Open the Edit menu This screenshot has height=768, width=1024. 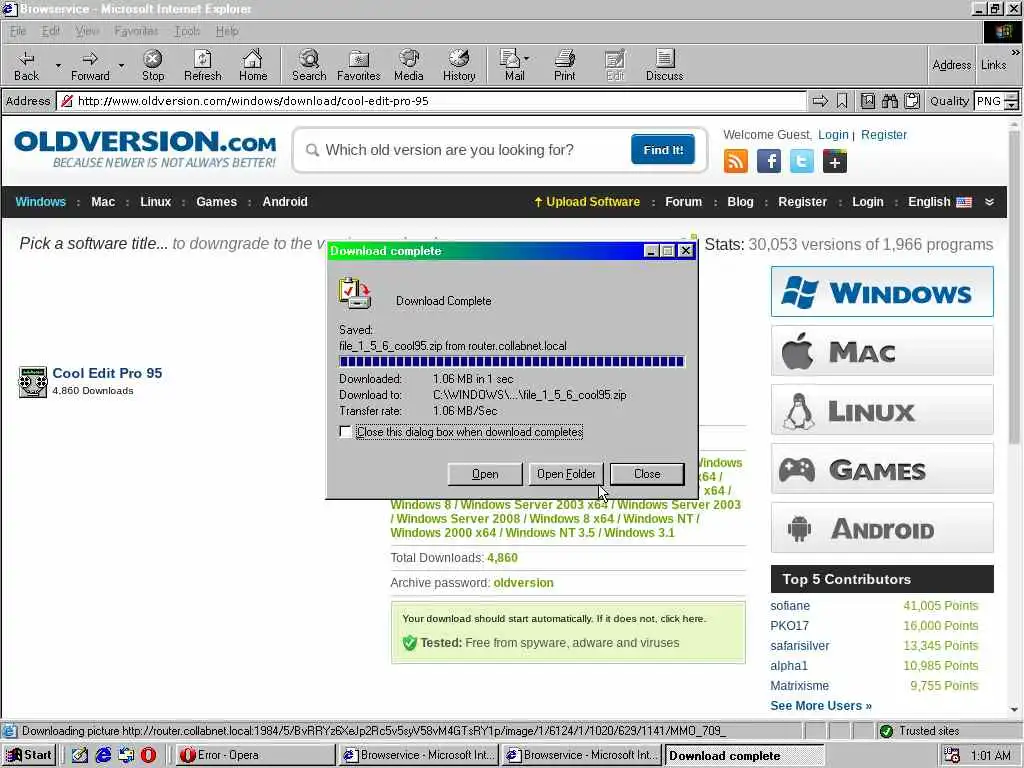(50, 31)
